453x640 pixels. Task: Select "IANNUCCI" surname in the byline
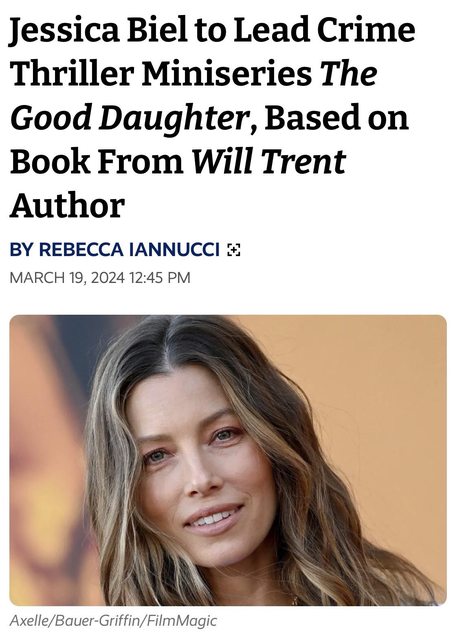175,249
